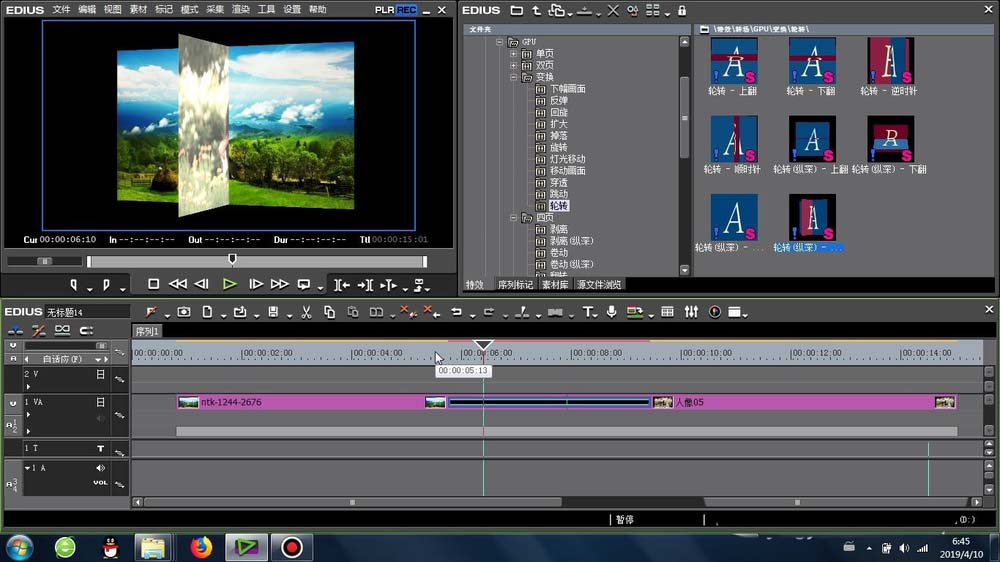
Task: Open the save dropdown arrow in timeline toolbar
Action: [x=289, y=315]
